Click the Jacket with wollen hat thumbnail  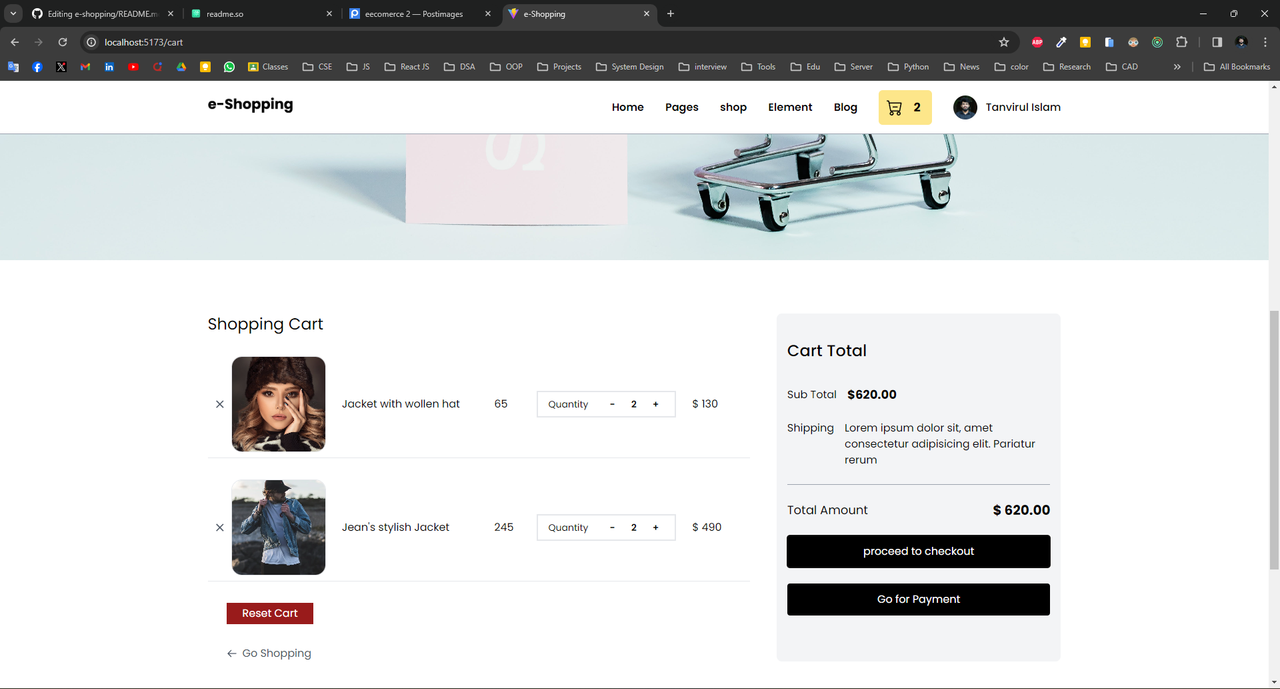[279, 404]
